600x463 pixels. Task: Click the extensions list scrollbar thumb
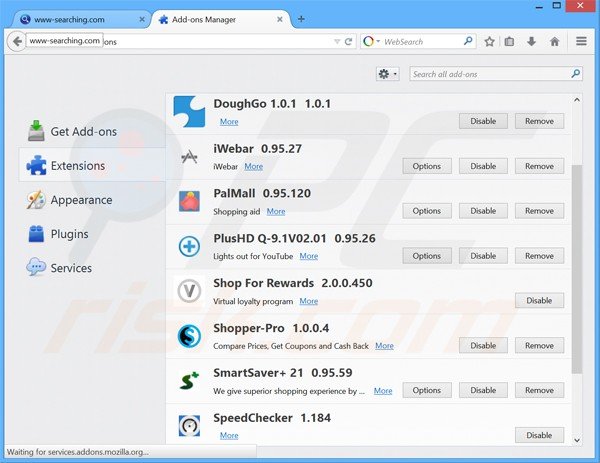pos(577,269)
